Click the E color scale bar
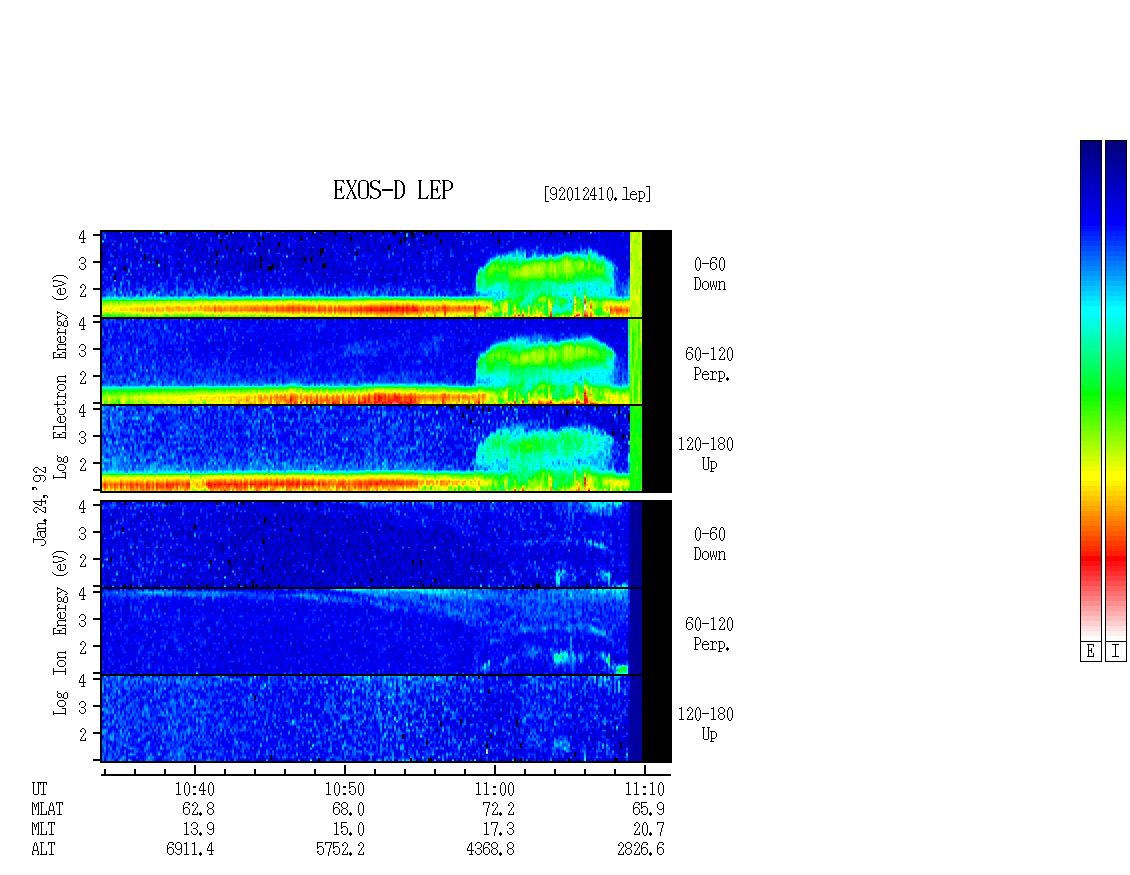1130x875 pixels. pyautogui.click(x=1090, y=390)
